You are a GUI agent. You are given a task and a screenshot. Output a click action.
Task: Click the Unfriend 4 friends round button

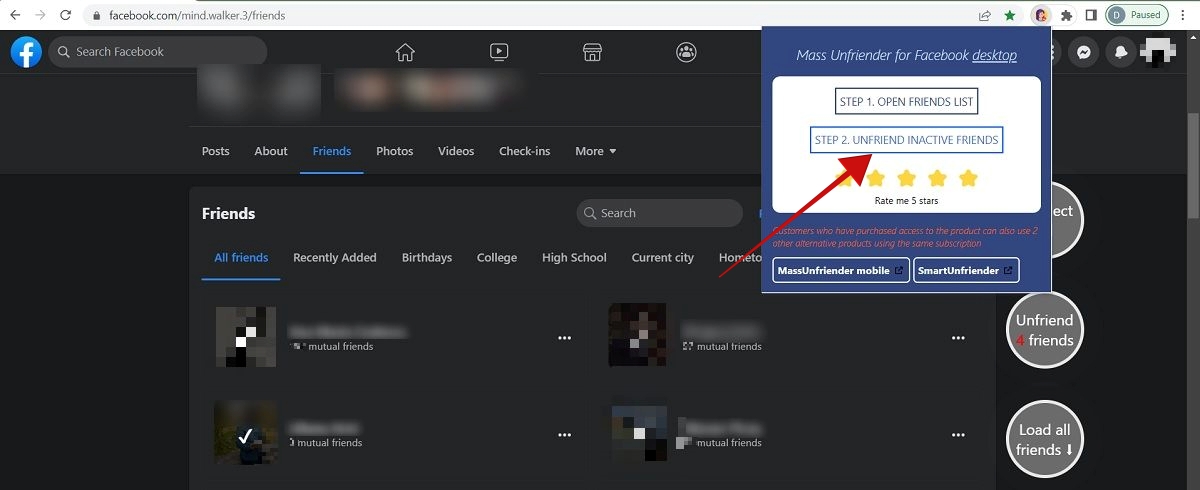point(1045,330)
